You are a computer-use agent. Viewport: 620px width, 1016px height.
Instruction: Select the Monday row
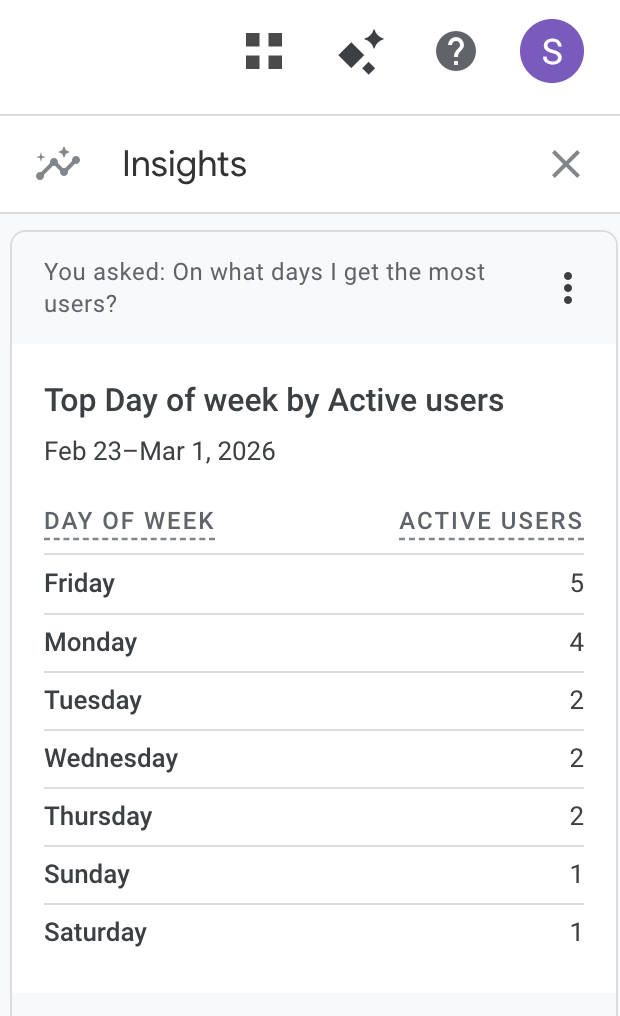[x=91, y=642]
